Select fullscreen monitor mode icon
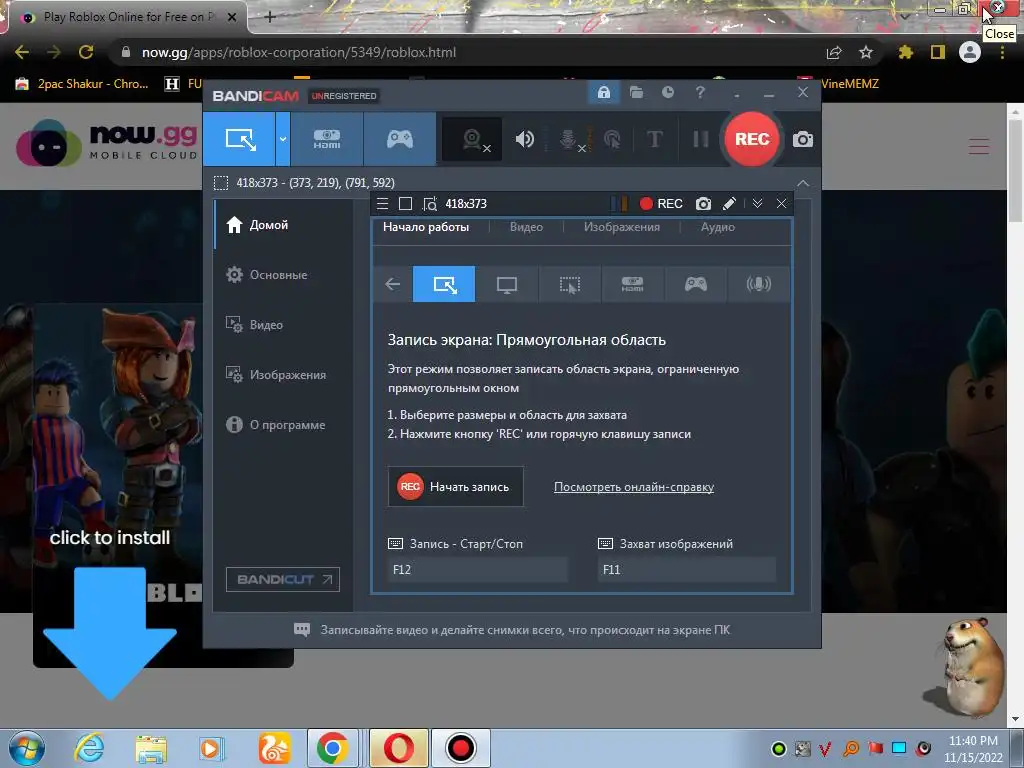The image size is (1024, 768). click(507, 284)
